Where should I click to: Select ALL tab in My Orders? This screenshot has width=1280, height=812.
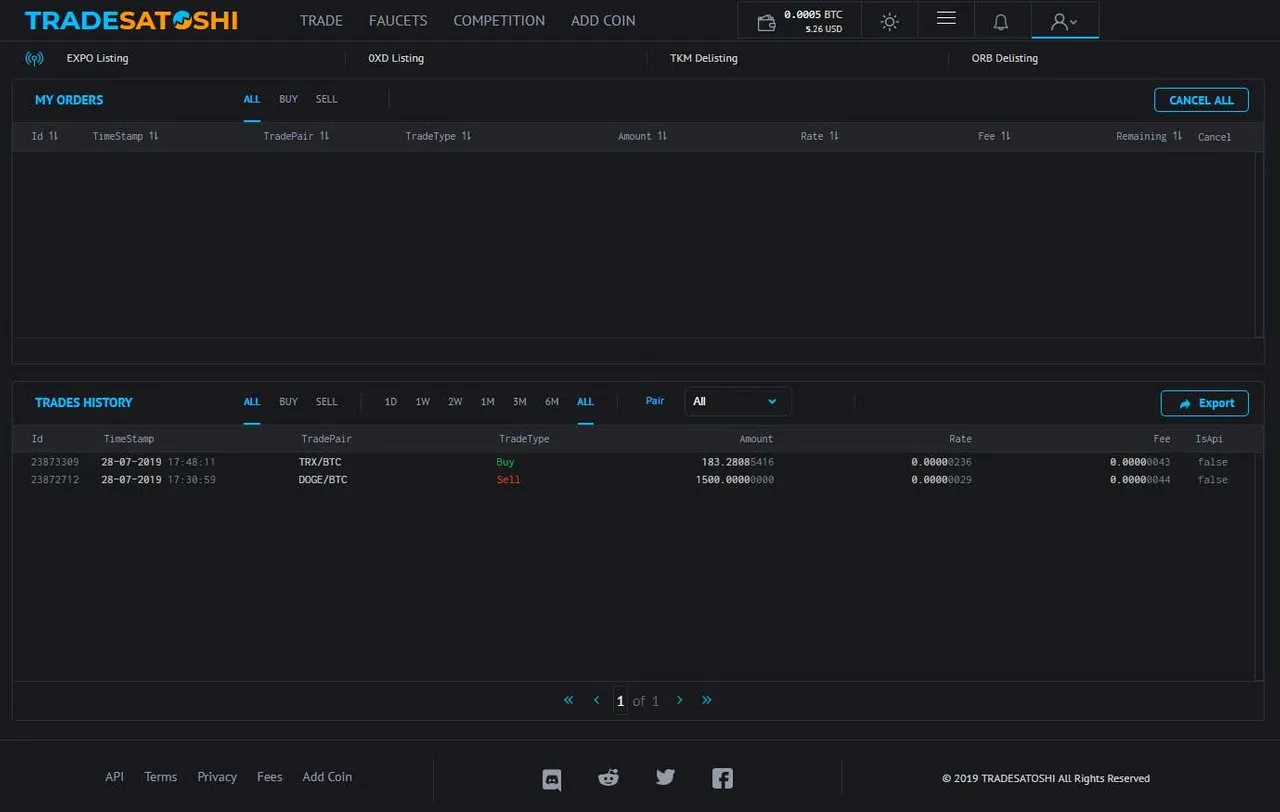pos(252,99)
